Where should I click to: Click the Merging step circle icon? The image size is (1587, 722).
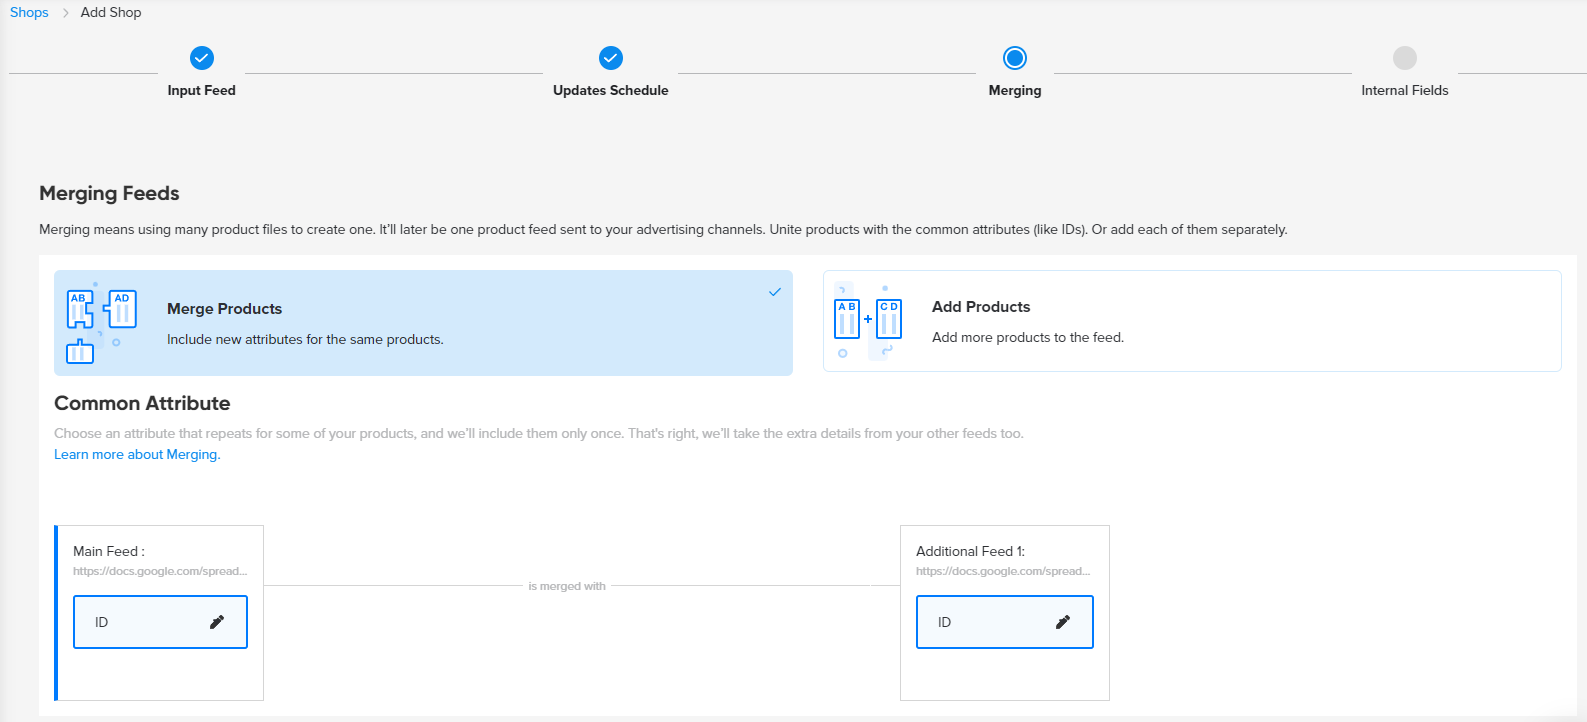tap(1015, 58)
